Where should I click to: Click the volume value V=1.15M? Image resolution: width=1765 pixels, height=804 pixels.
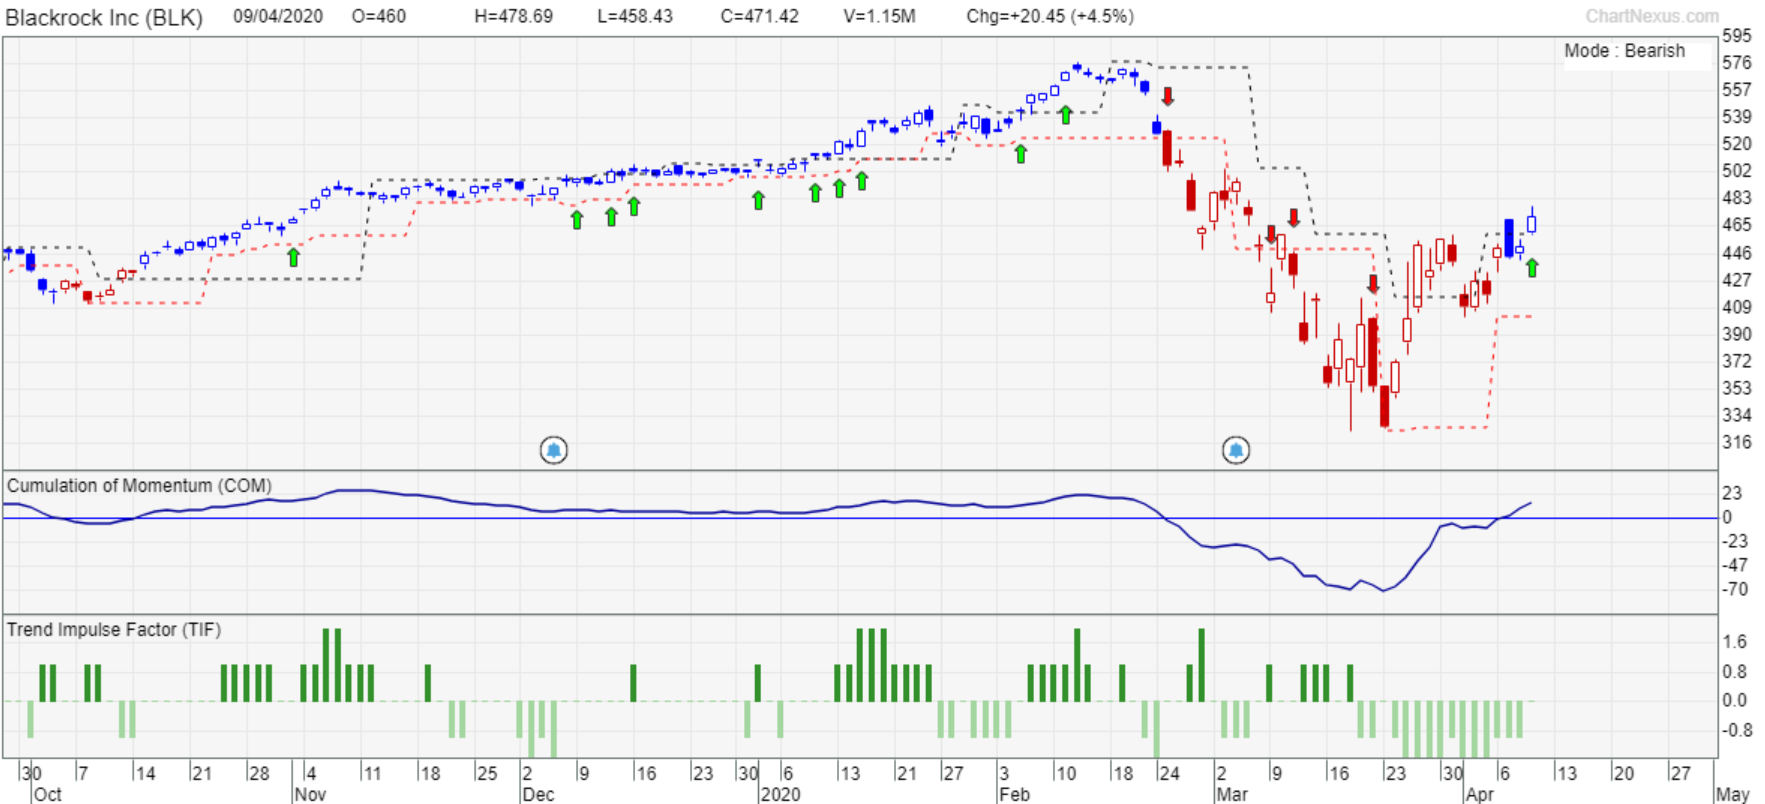[x=879, y=17]
